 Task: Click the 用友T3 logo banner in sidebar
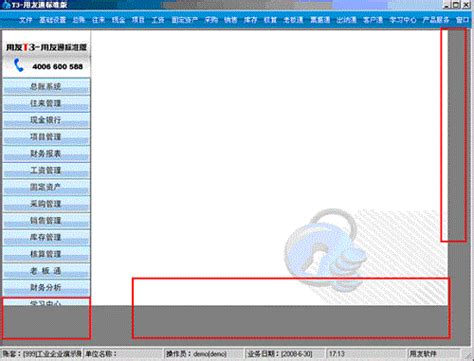(x=46, y=47)
